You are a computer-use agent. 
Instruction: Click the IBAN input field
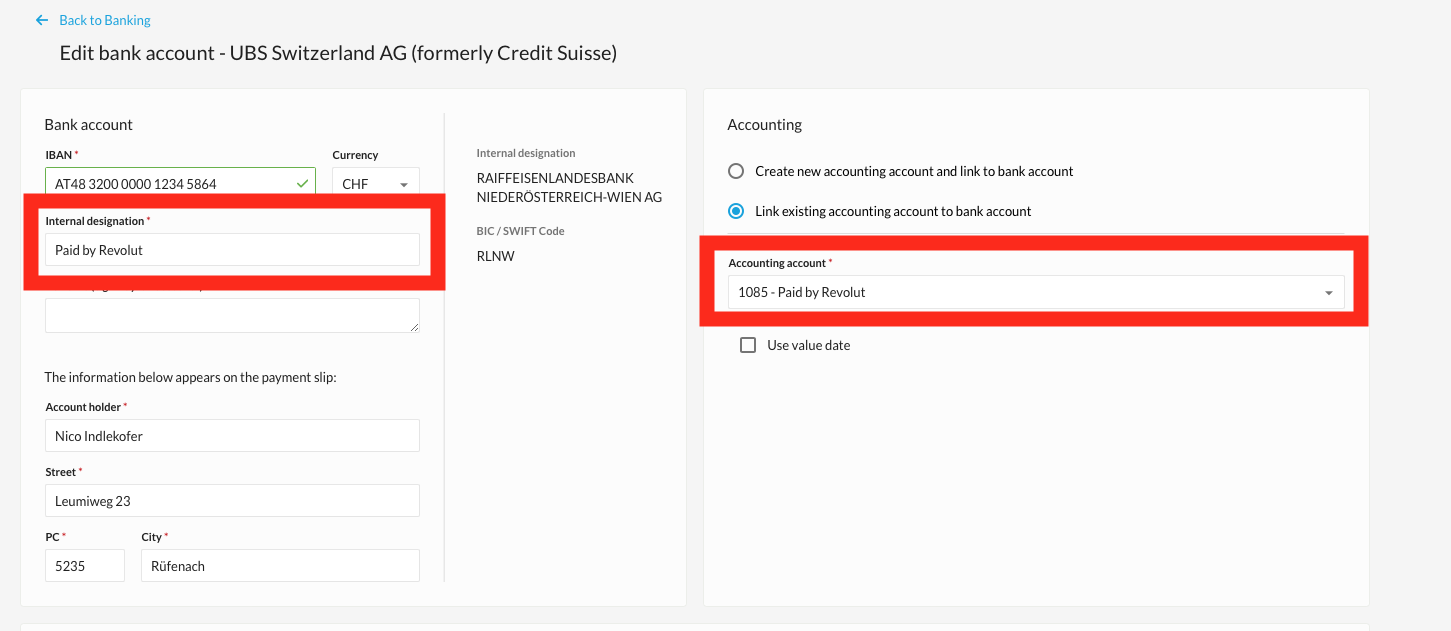[x=170, y=184]
